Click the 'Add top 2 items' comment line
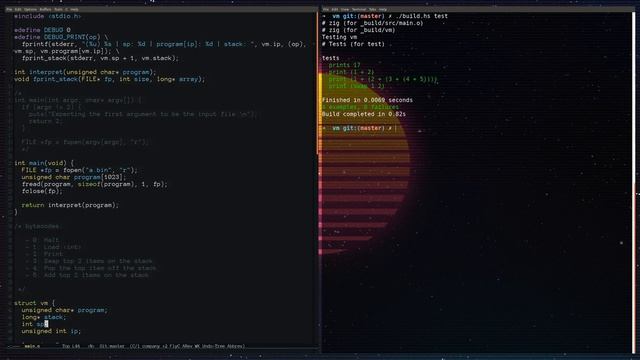This screenshot has height=360, width=640. point(87,275)
